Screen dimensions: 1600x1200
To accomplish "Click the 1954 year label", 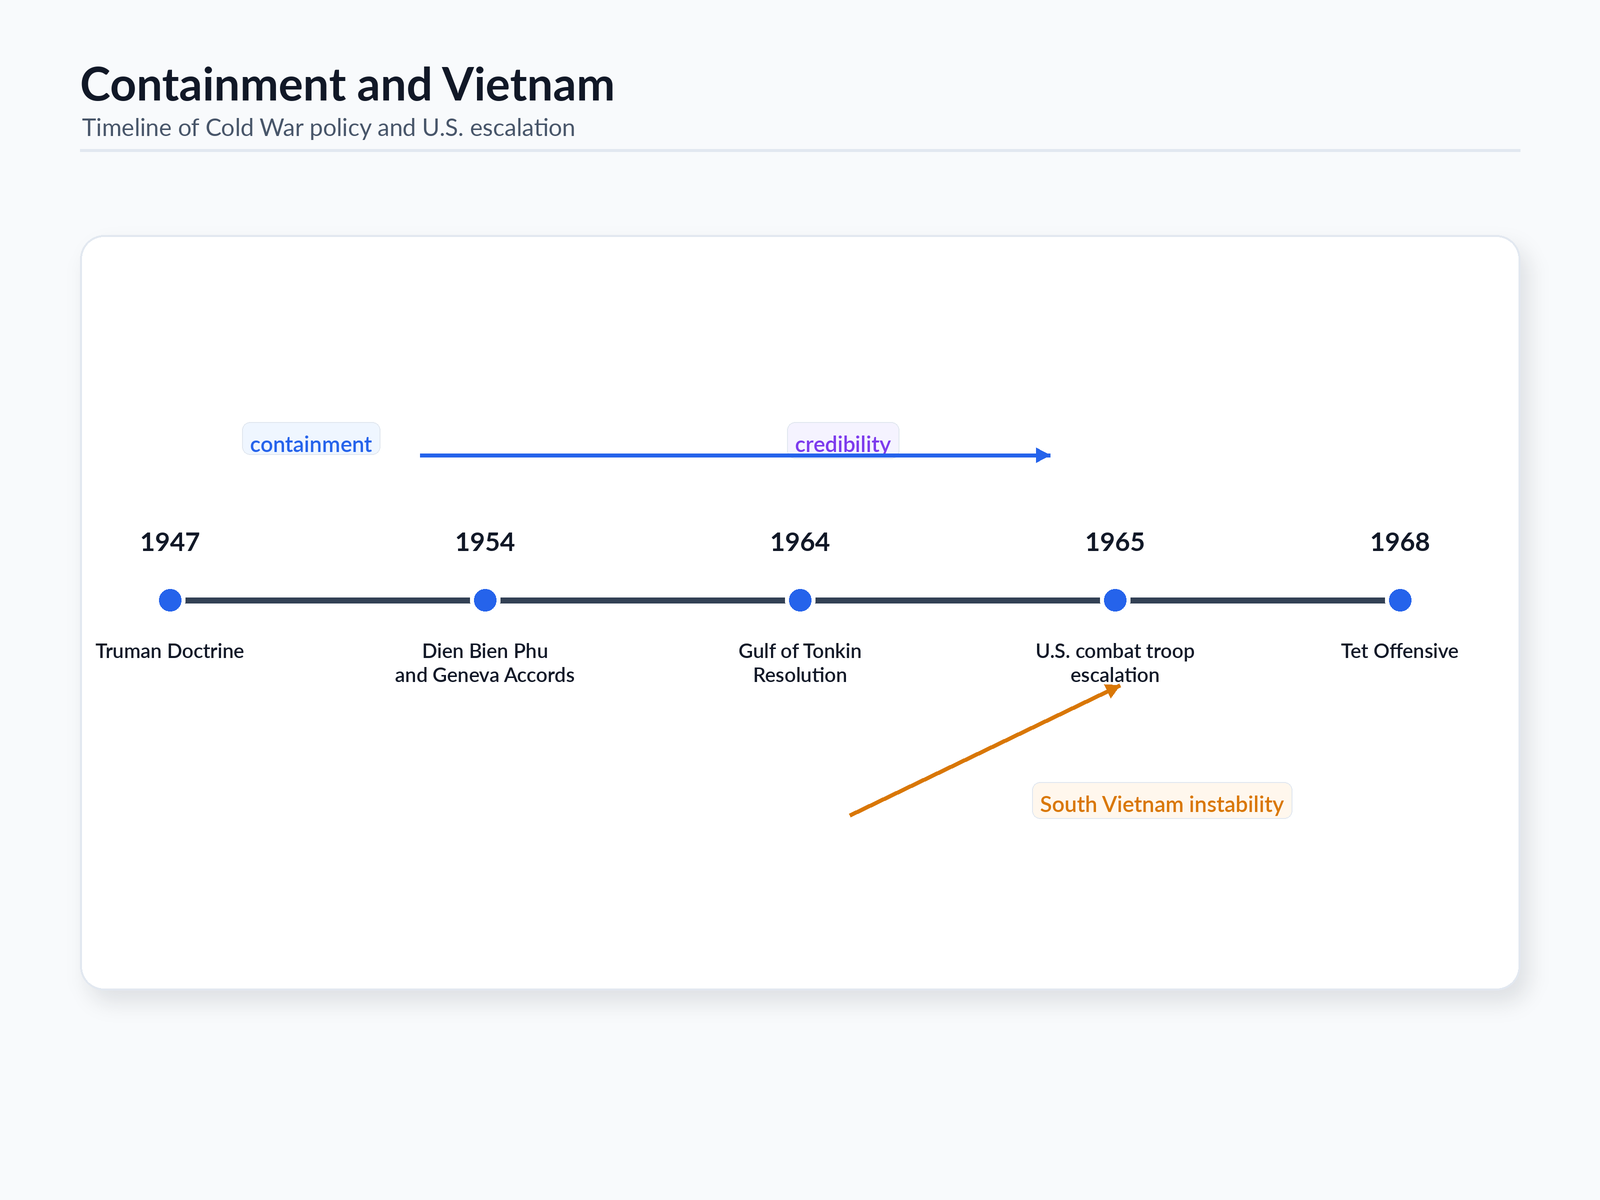I will 485,542.
